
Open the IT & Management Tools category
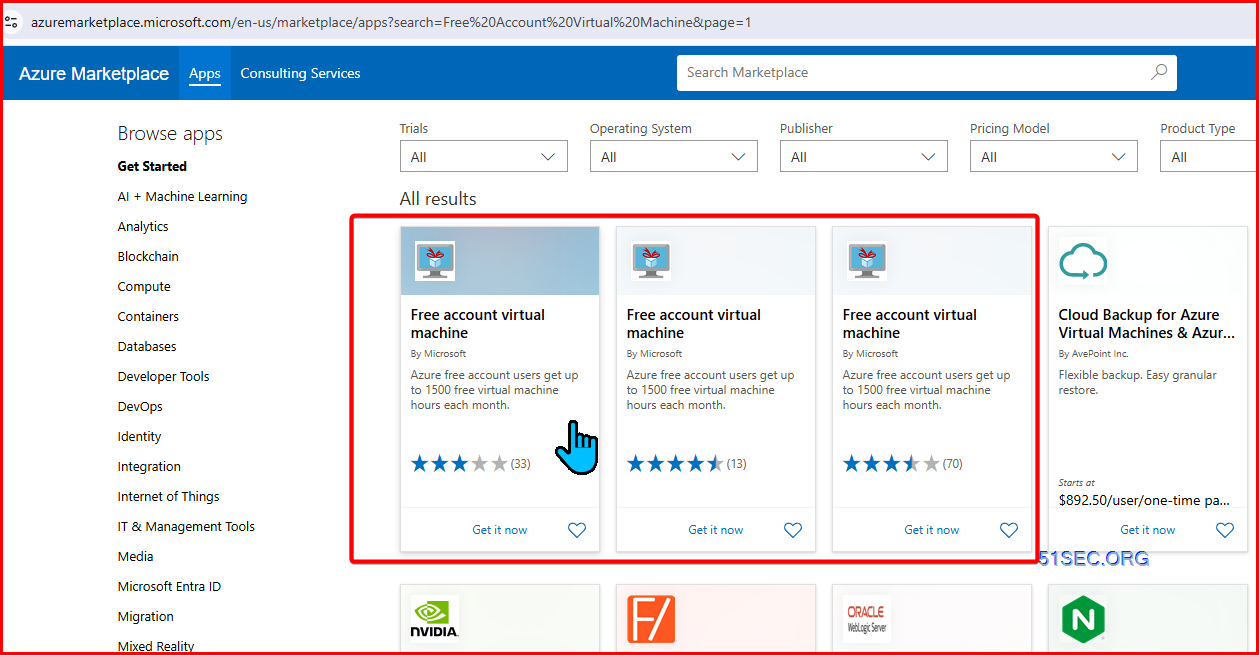click(186, 526)
